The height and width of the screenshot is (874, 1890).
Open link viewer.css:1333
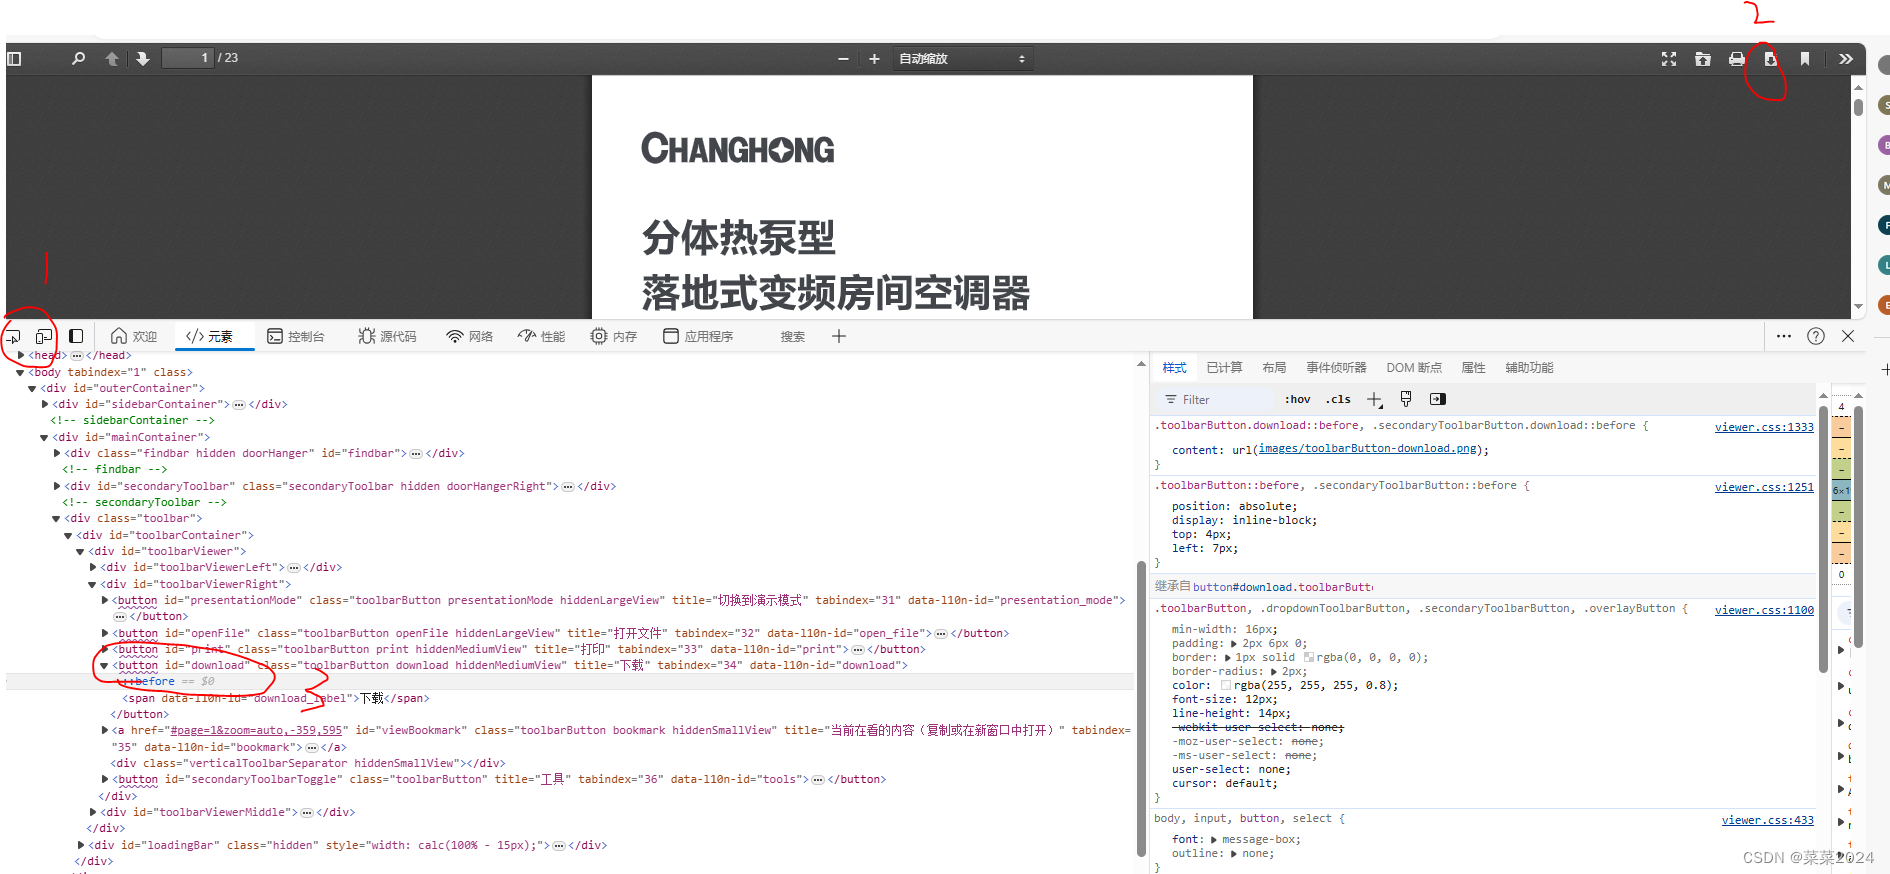pyautogui.click(x=1764, y=427)
